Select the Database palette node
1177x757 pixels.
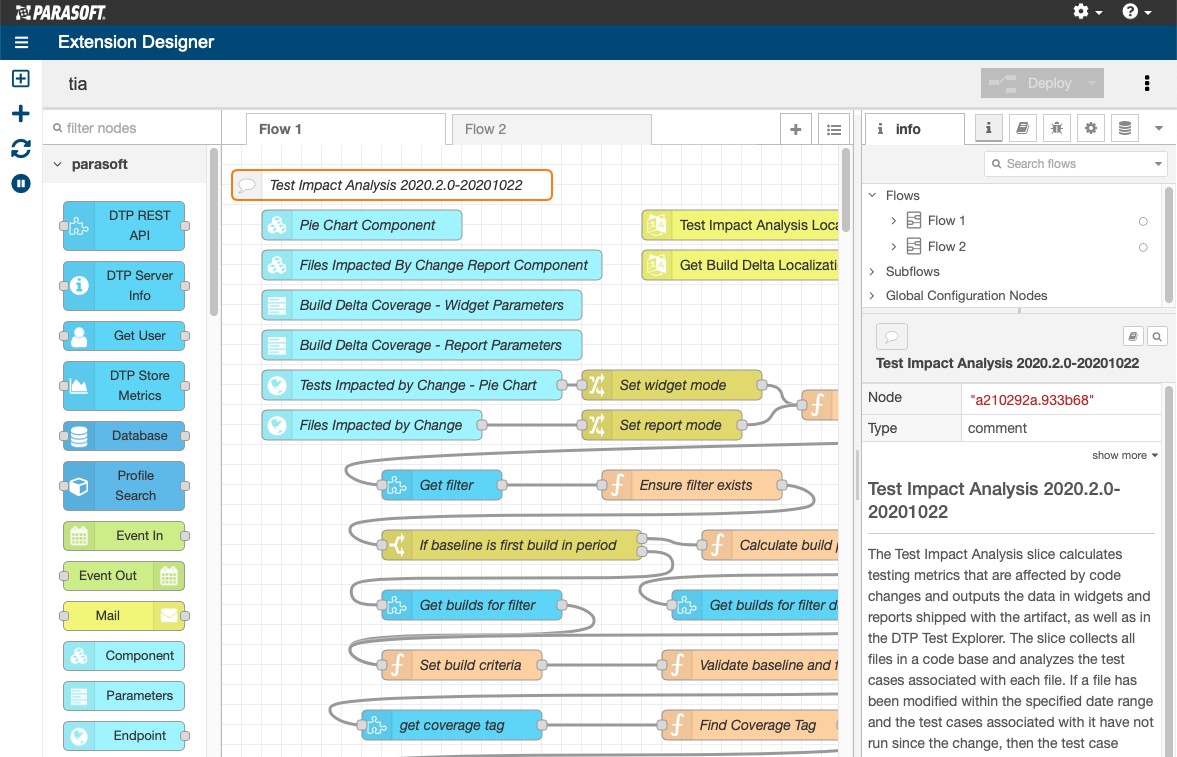[124, 436]
